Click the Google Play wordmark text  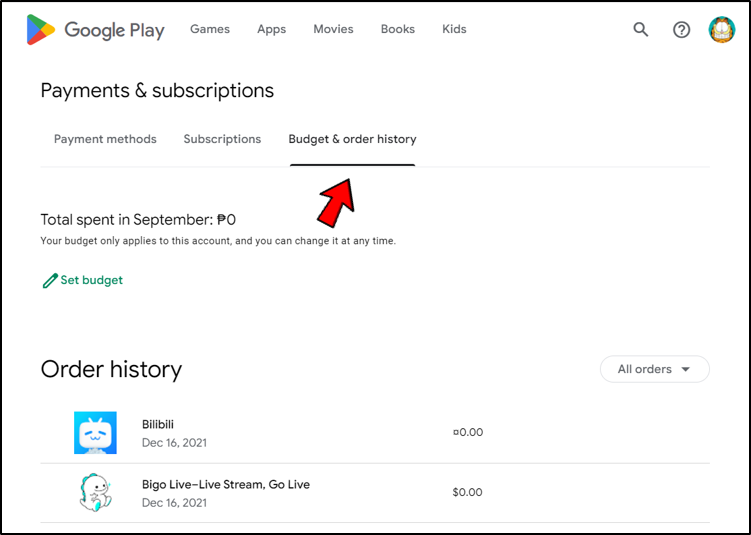tap(114, 30)
